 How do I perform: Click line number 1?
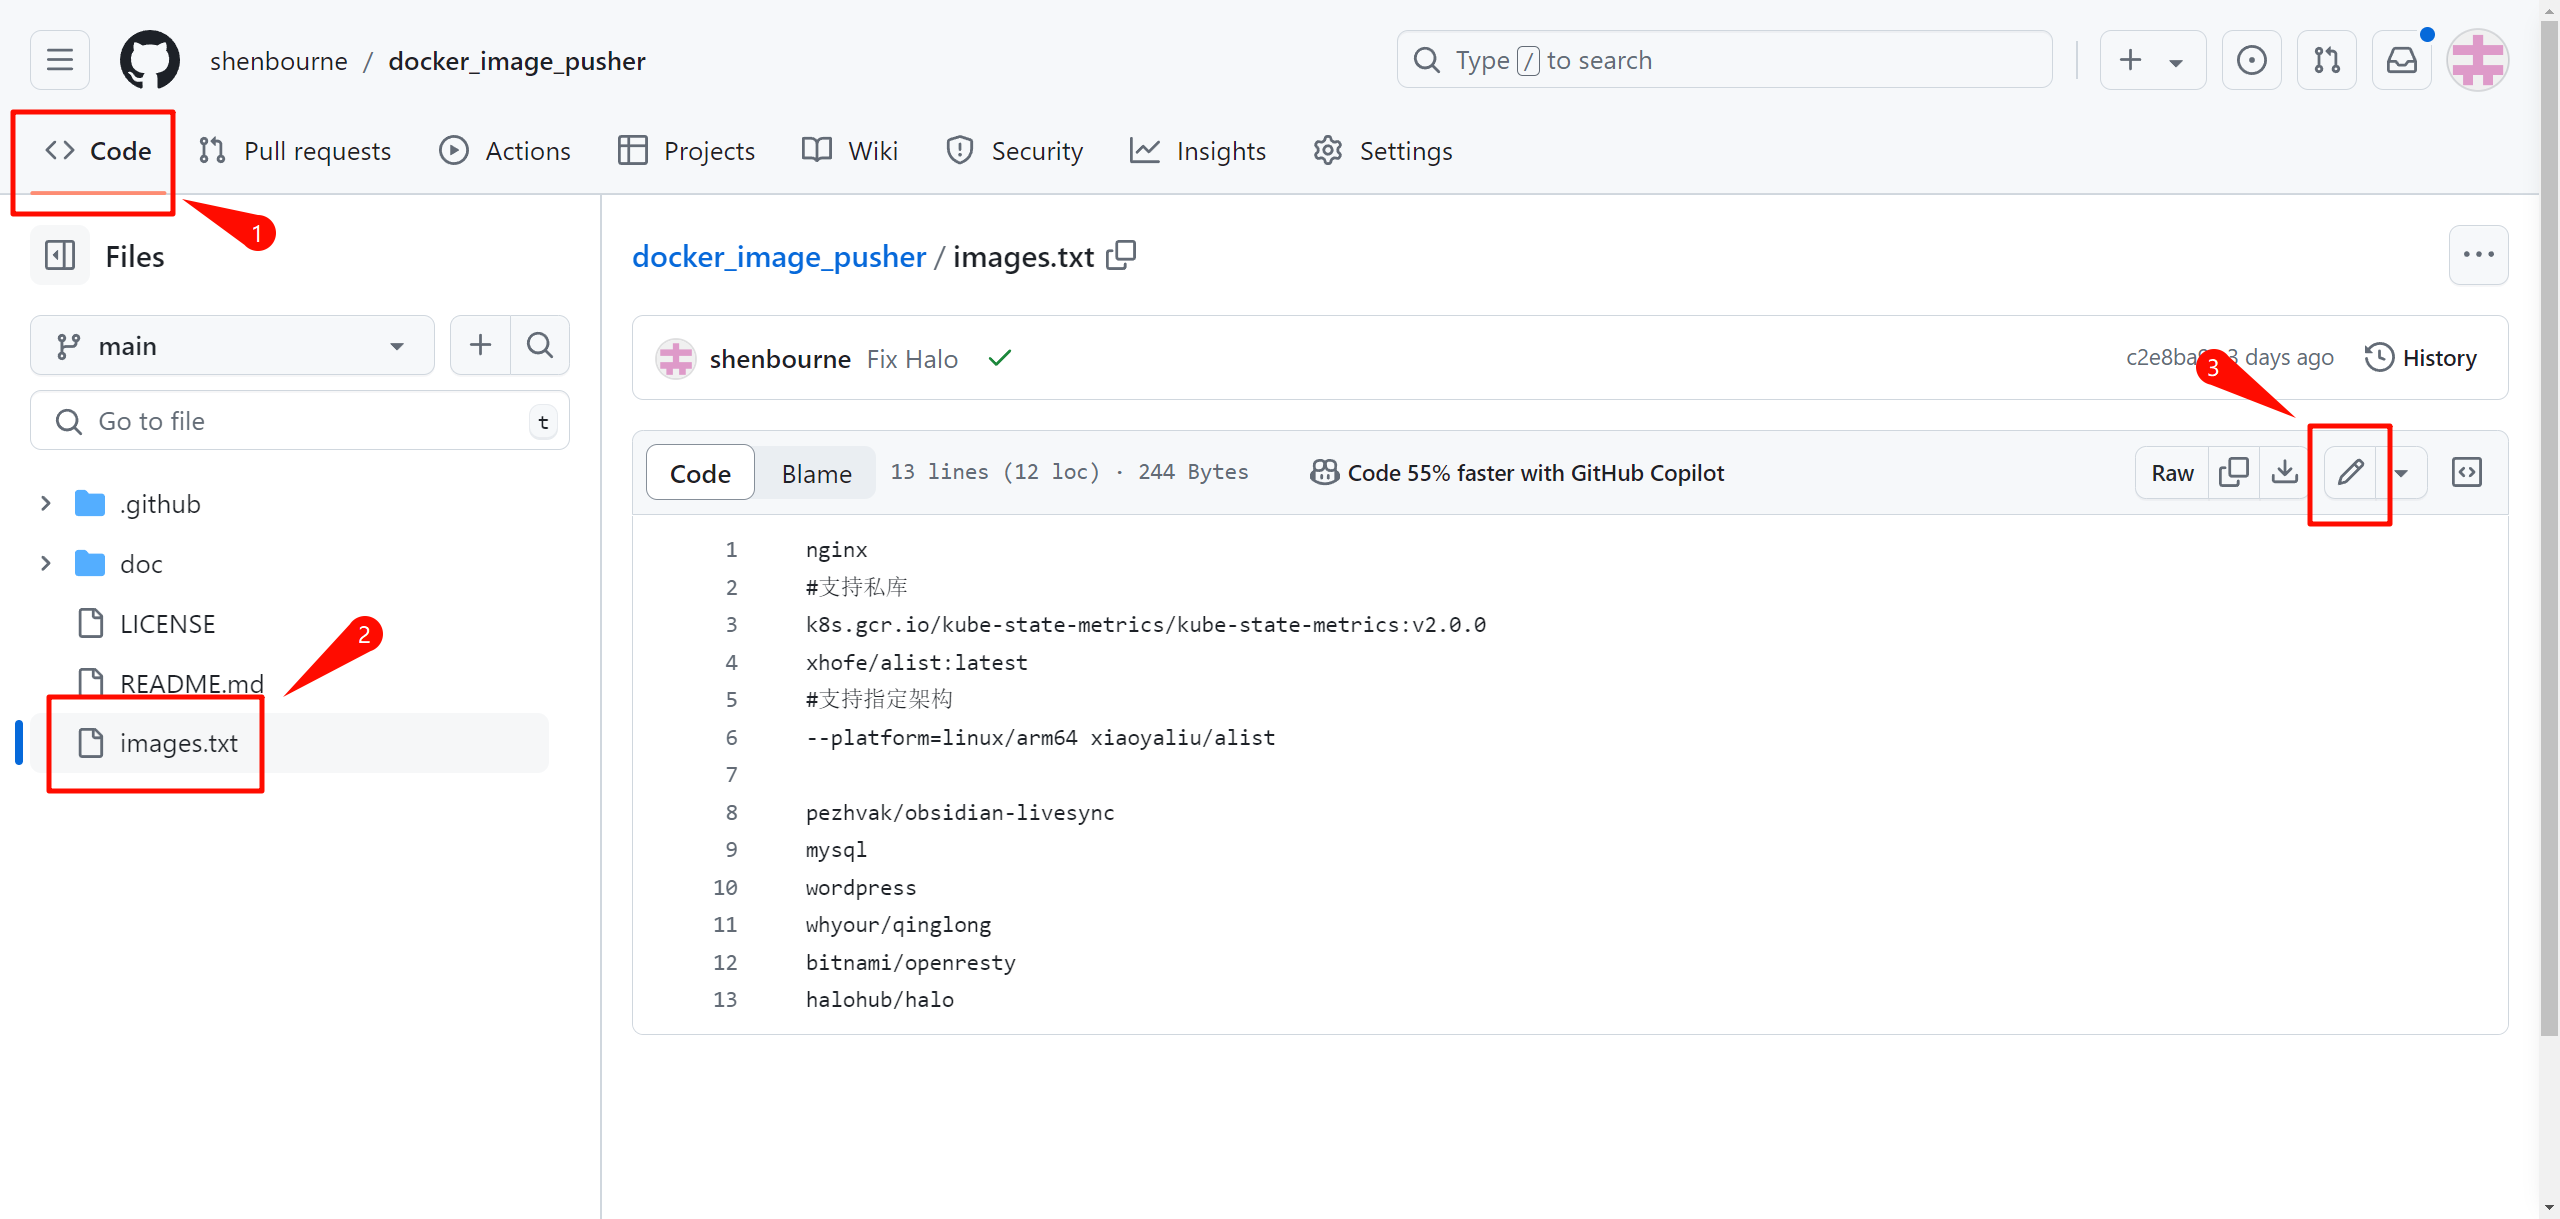[x=731, y=550]
